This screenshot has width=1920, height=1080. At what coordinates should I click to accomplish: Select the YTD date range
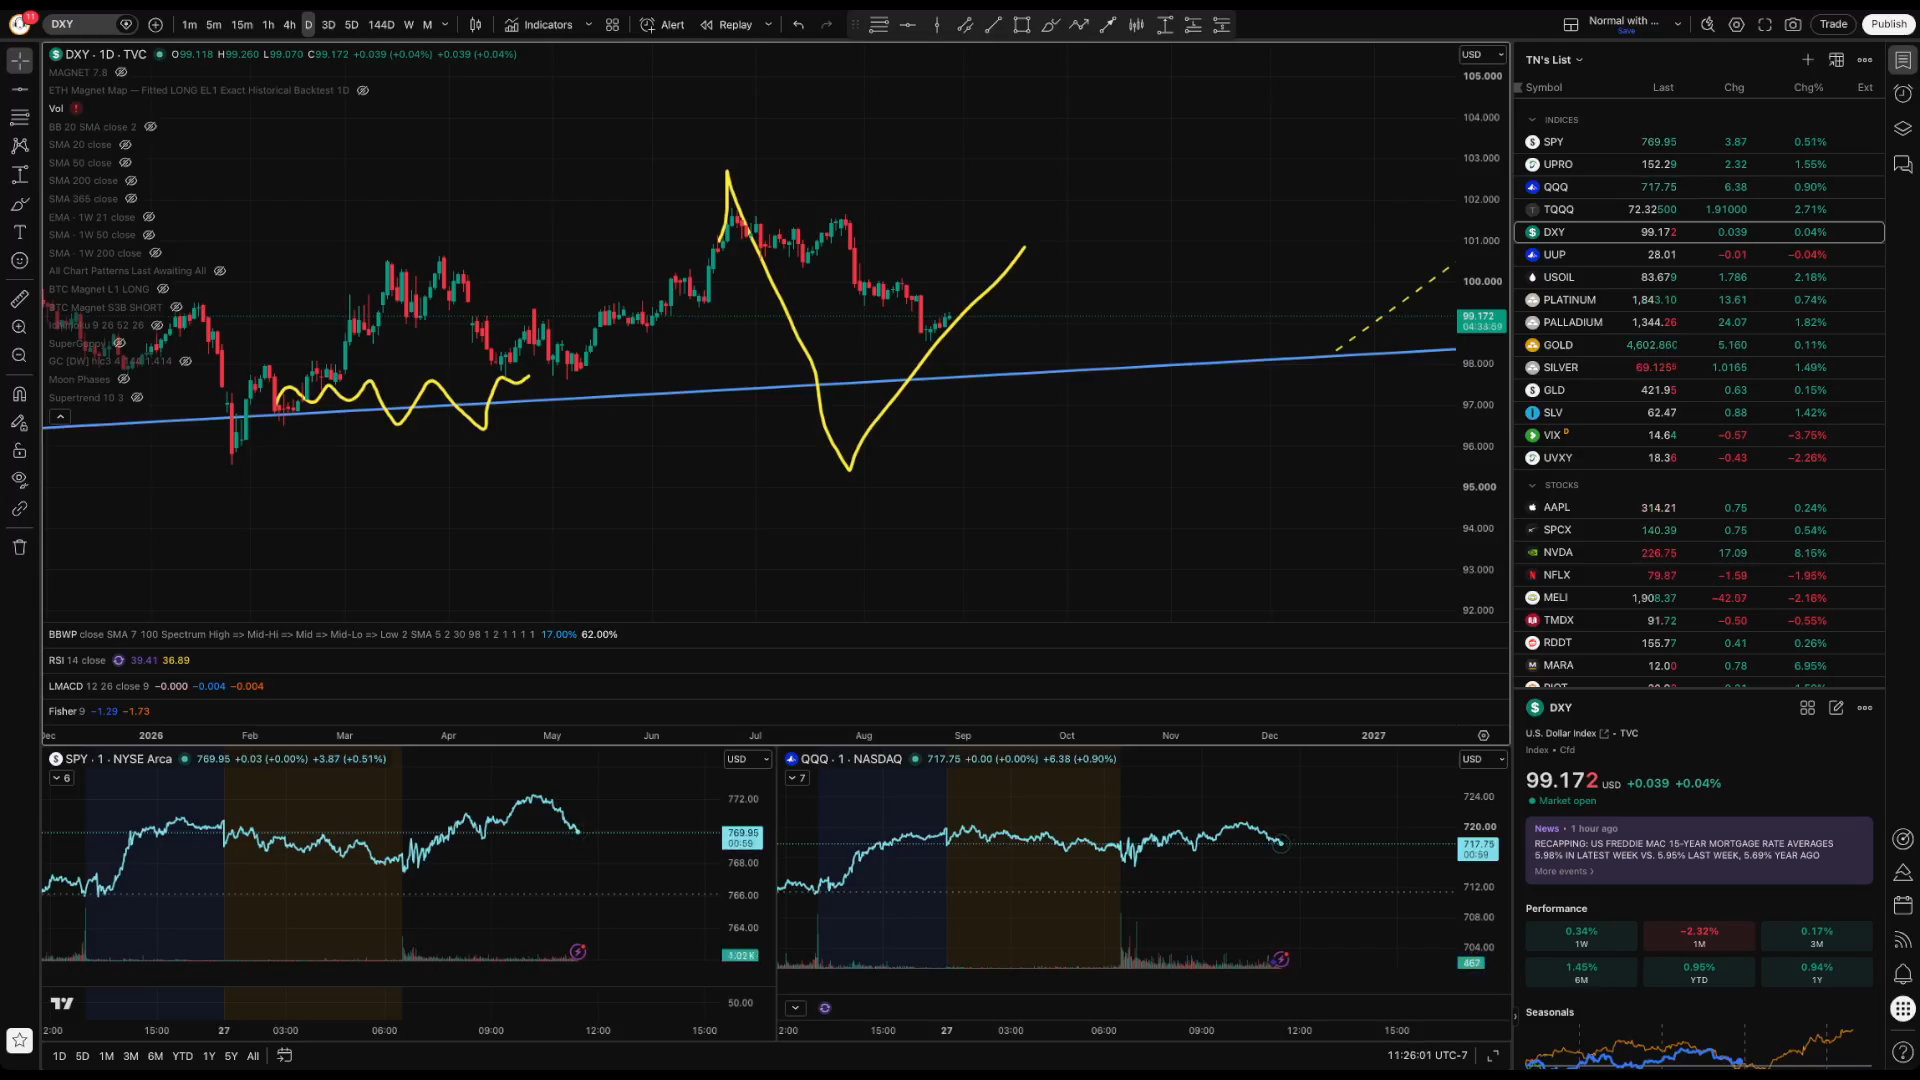(182, 1056)
